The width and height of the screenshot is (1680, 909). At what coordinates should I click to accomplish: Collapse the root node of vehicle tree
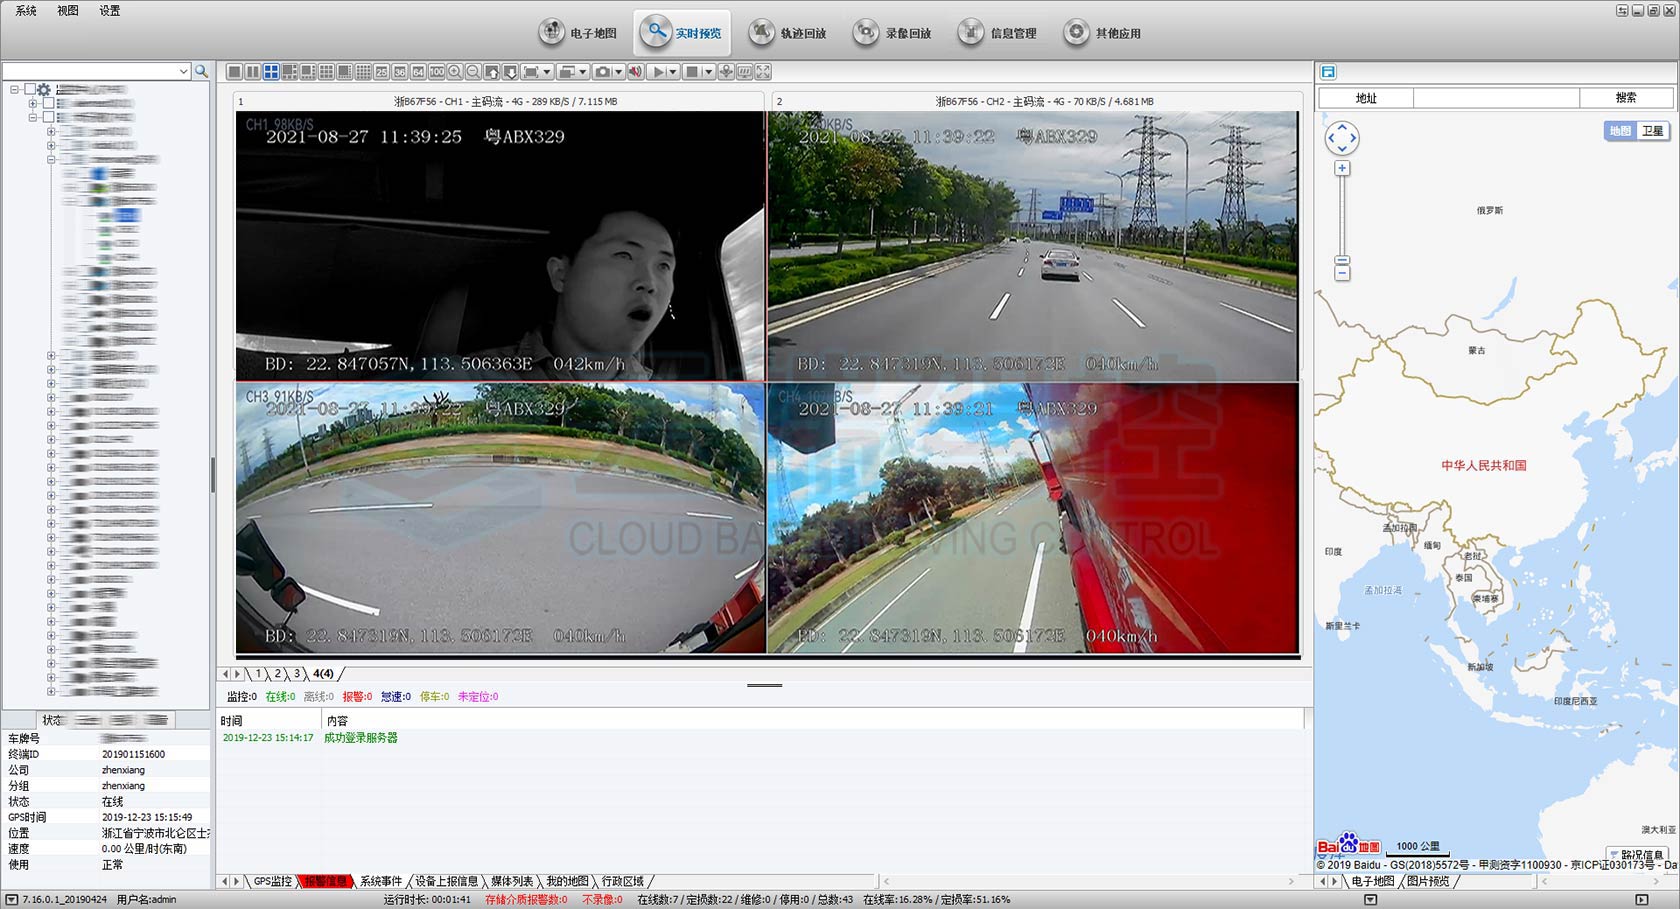[15, 89]
